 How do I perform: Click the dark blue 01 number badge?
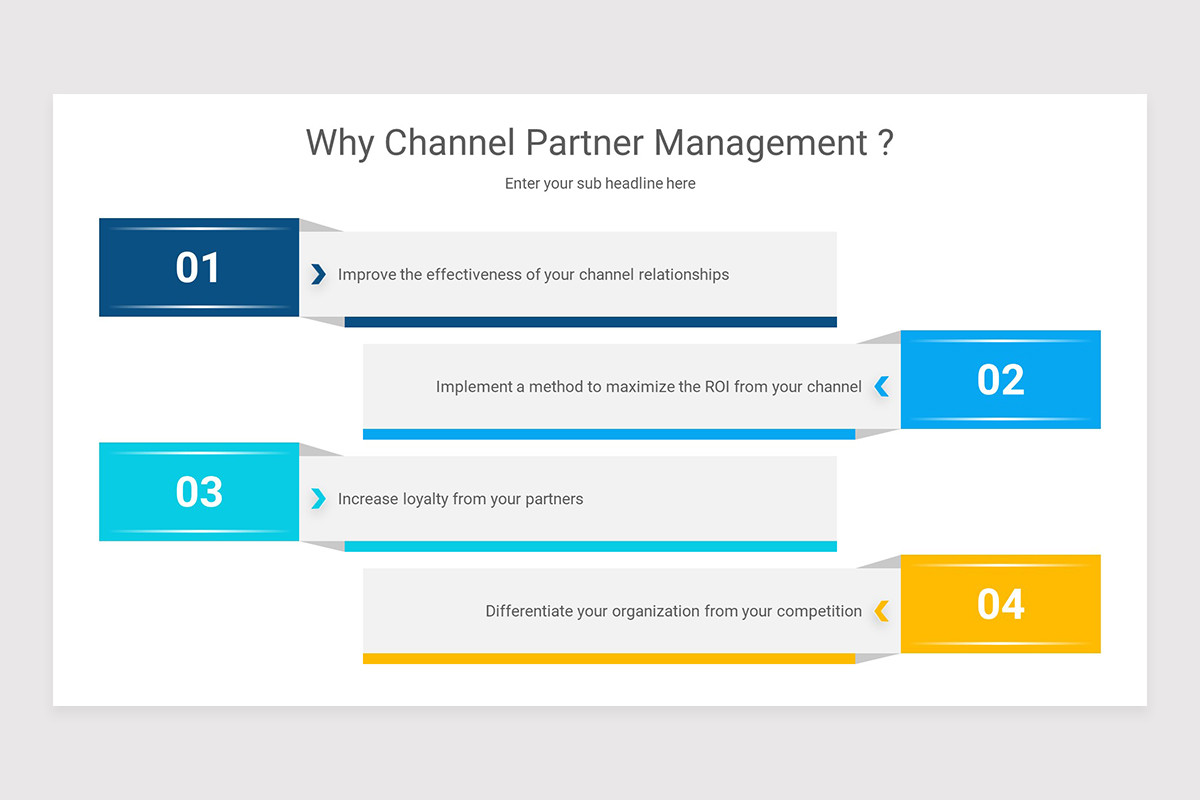tap(198, 267)
